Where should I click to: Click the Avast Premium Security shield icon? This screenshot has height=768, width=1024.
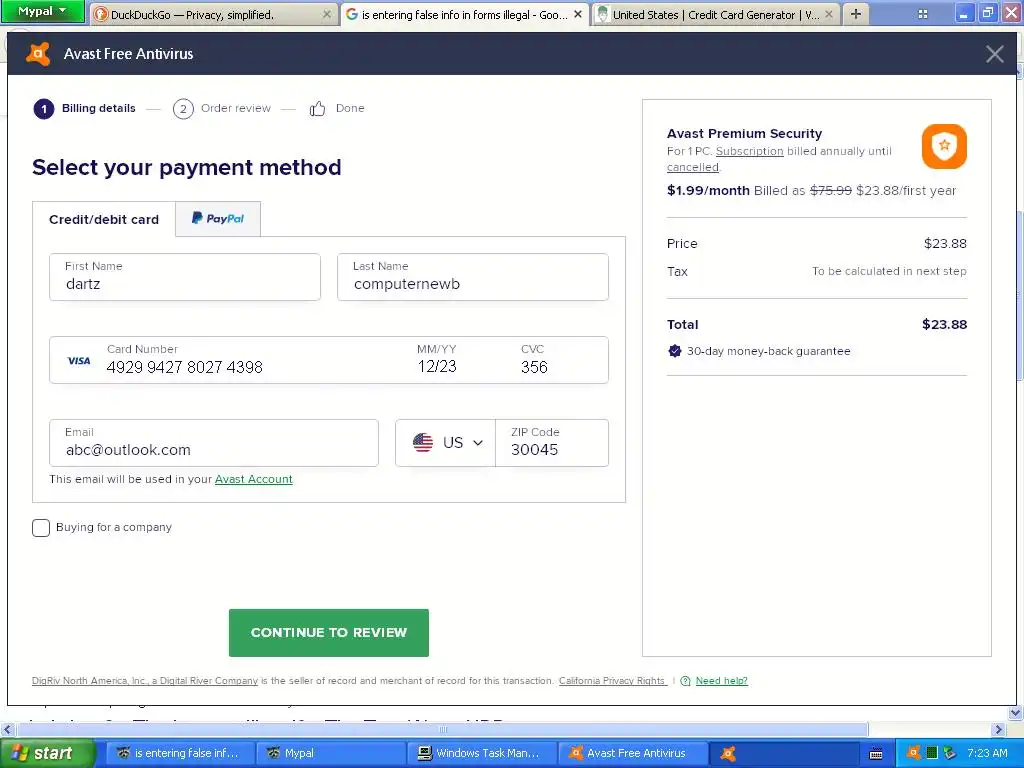click(944, 146)
